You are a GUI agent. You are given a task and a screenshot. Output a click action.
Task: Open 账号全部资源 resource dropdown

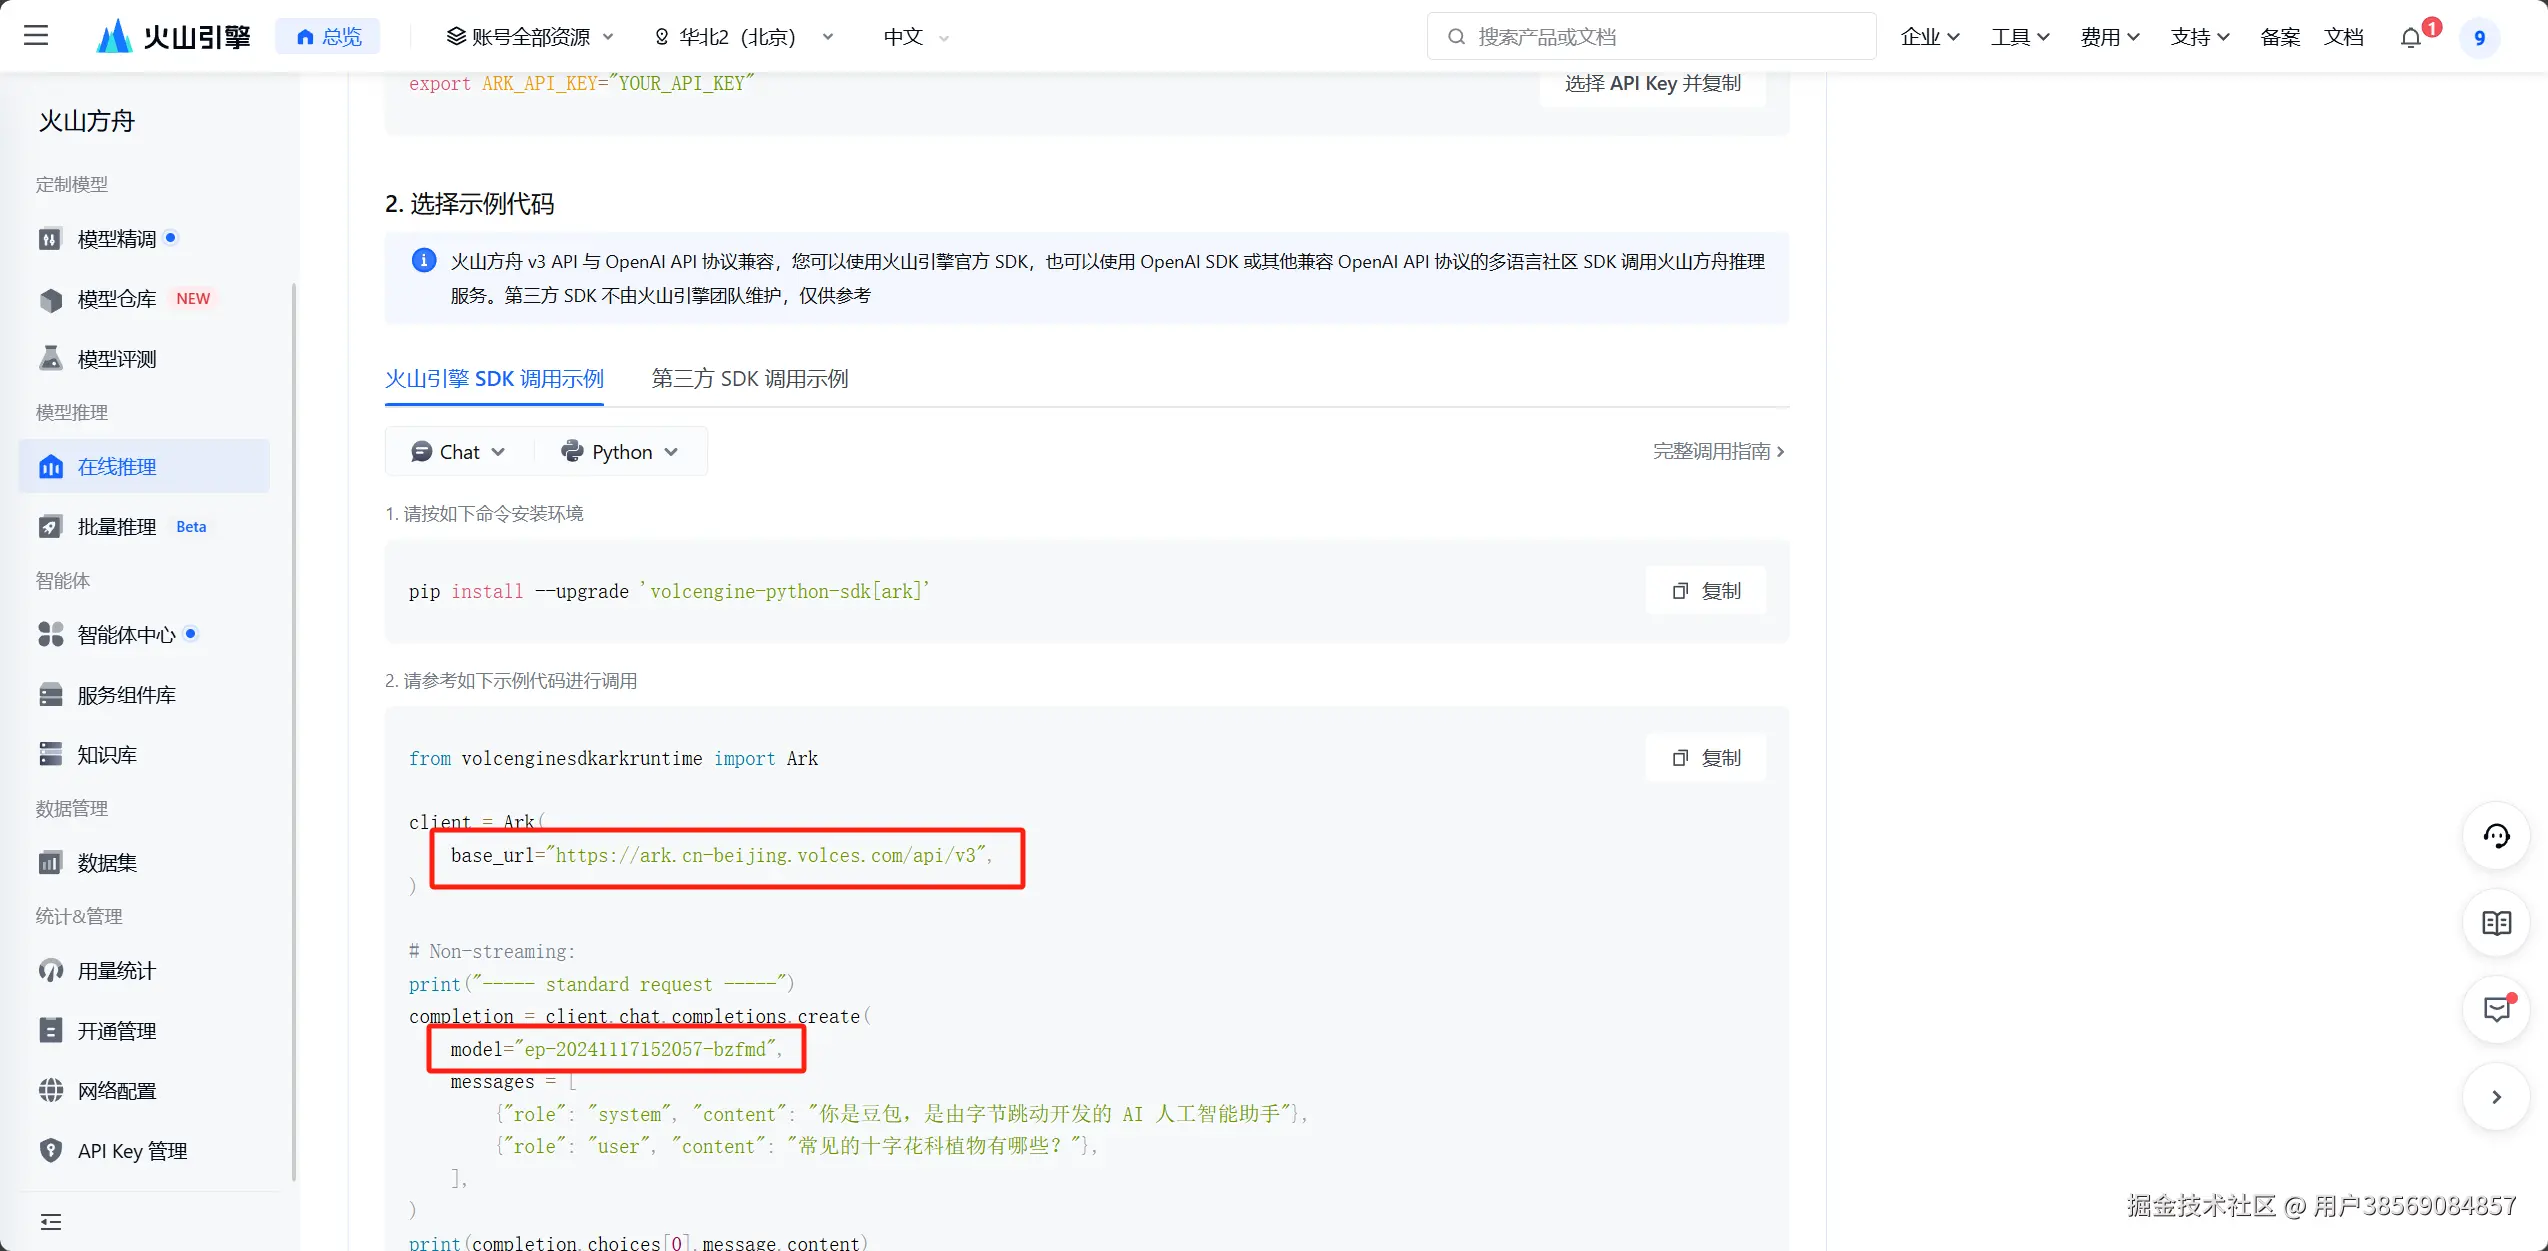pyautogui.click(x=530, y=37)
